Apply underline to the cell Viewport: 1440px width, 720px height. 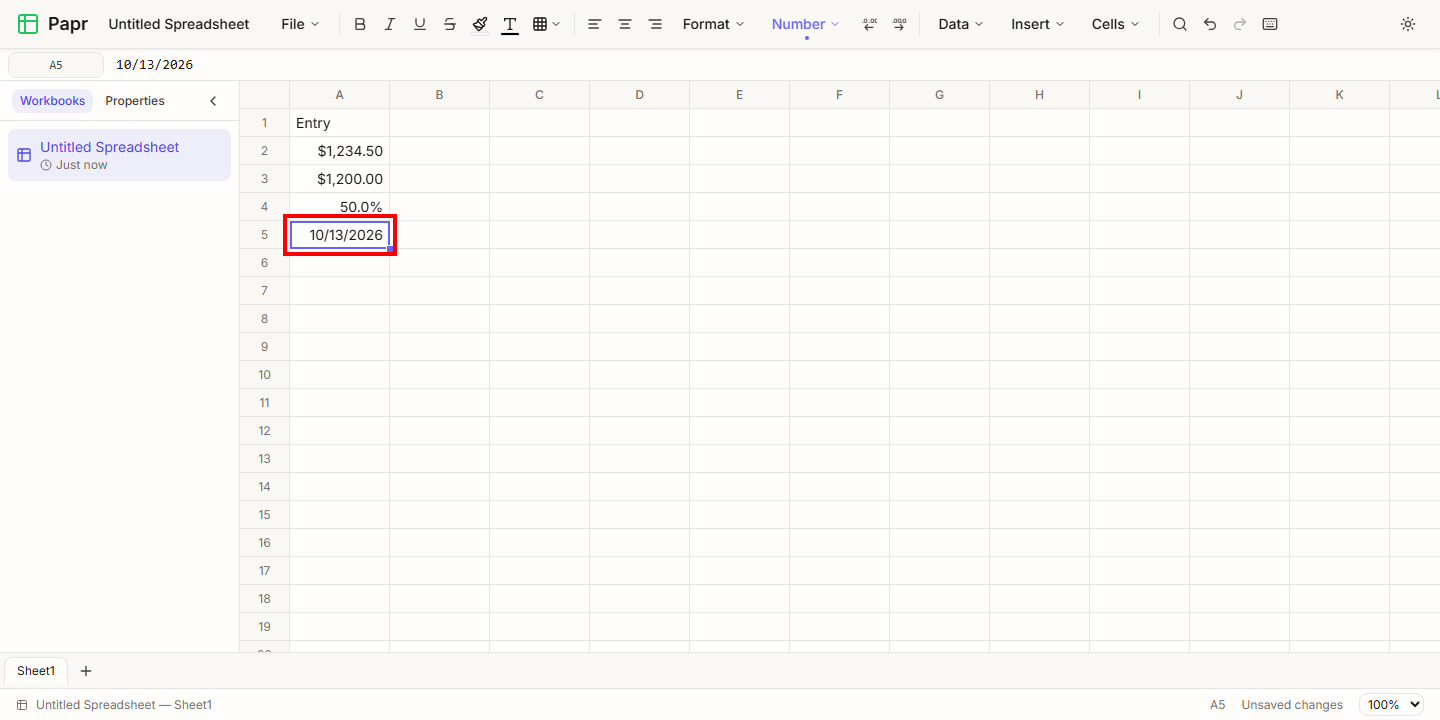pos(420,24)
